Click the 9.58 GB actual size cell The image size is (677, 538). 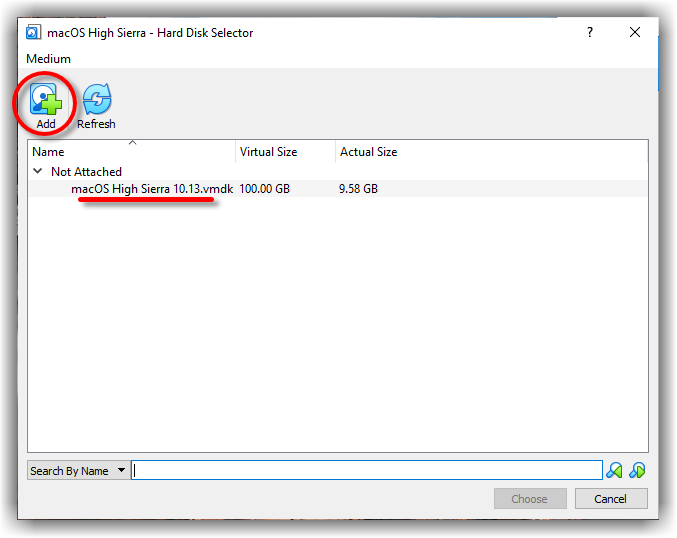click(x=358, y=189)
